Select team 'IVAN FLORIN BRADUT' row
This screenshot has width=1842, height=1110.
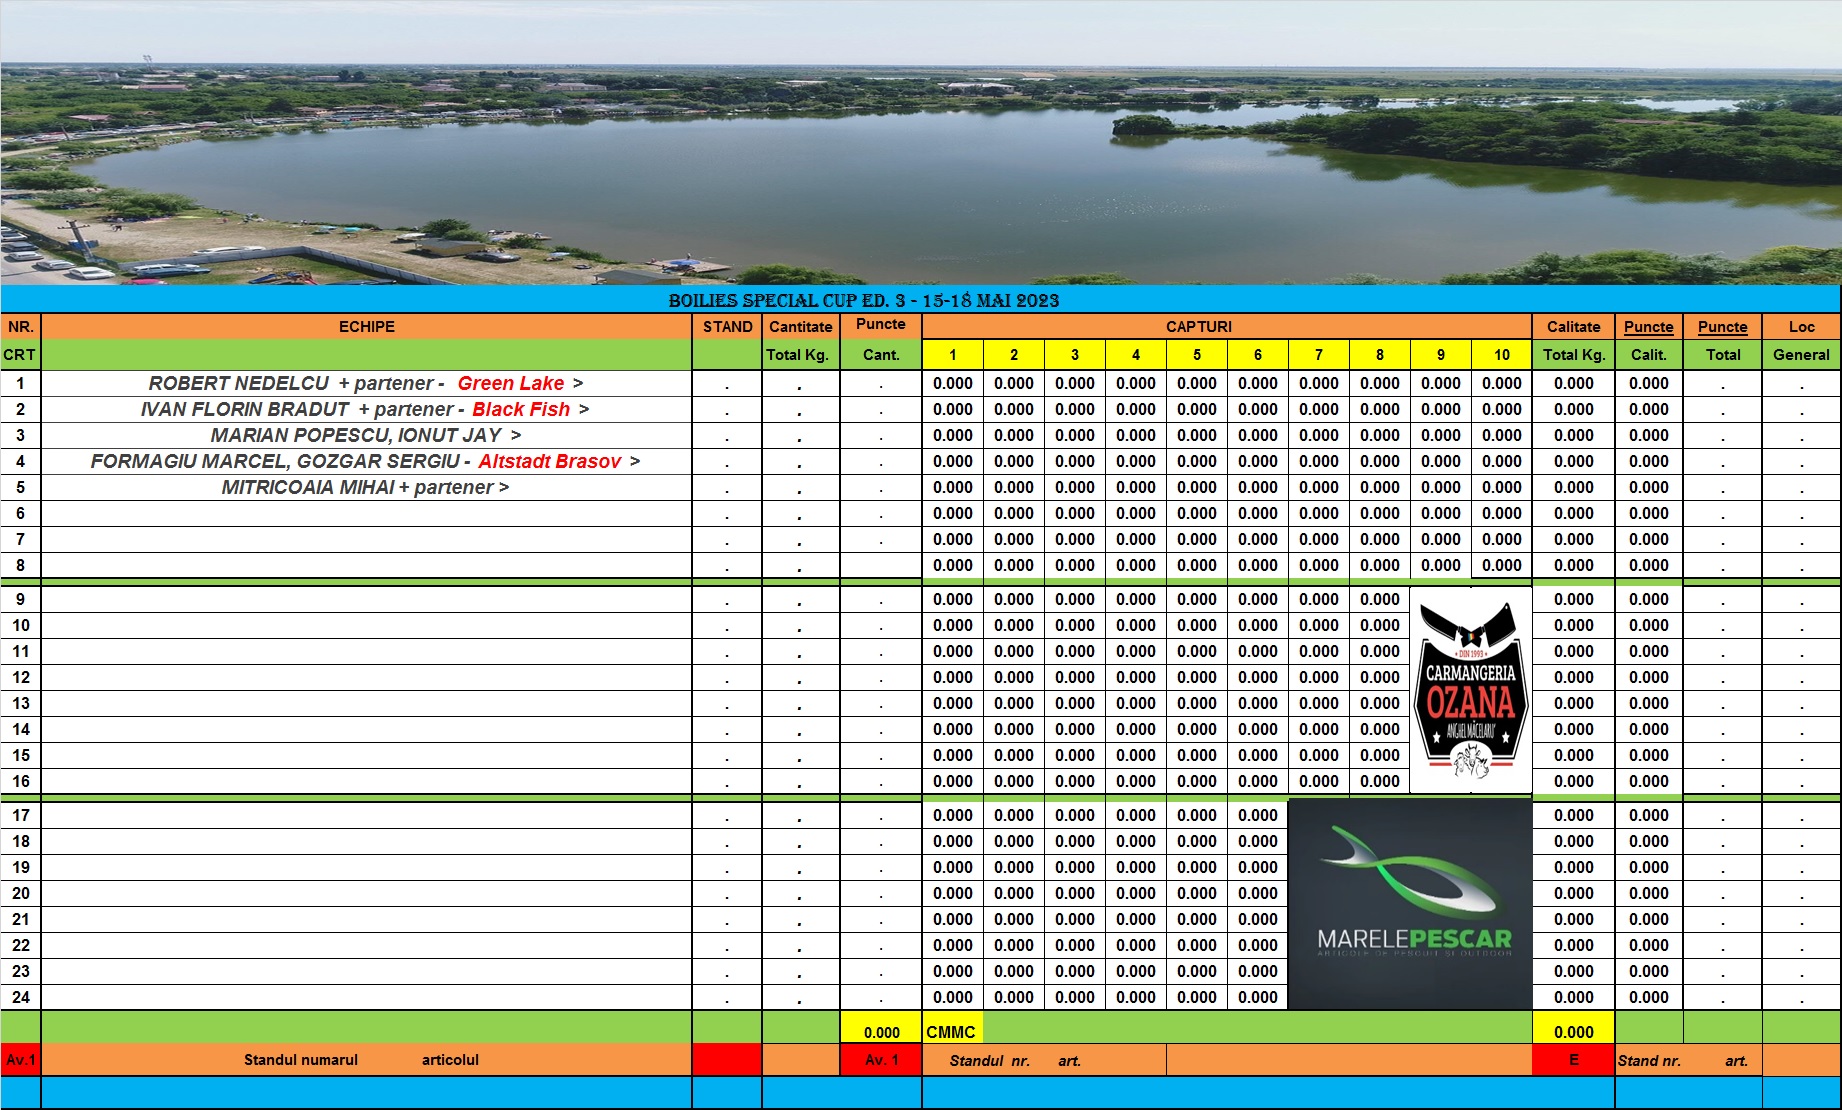[367, 409]
